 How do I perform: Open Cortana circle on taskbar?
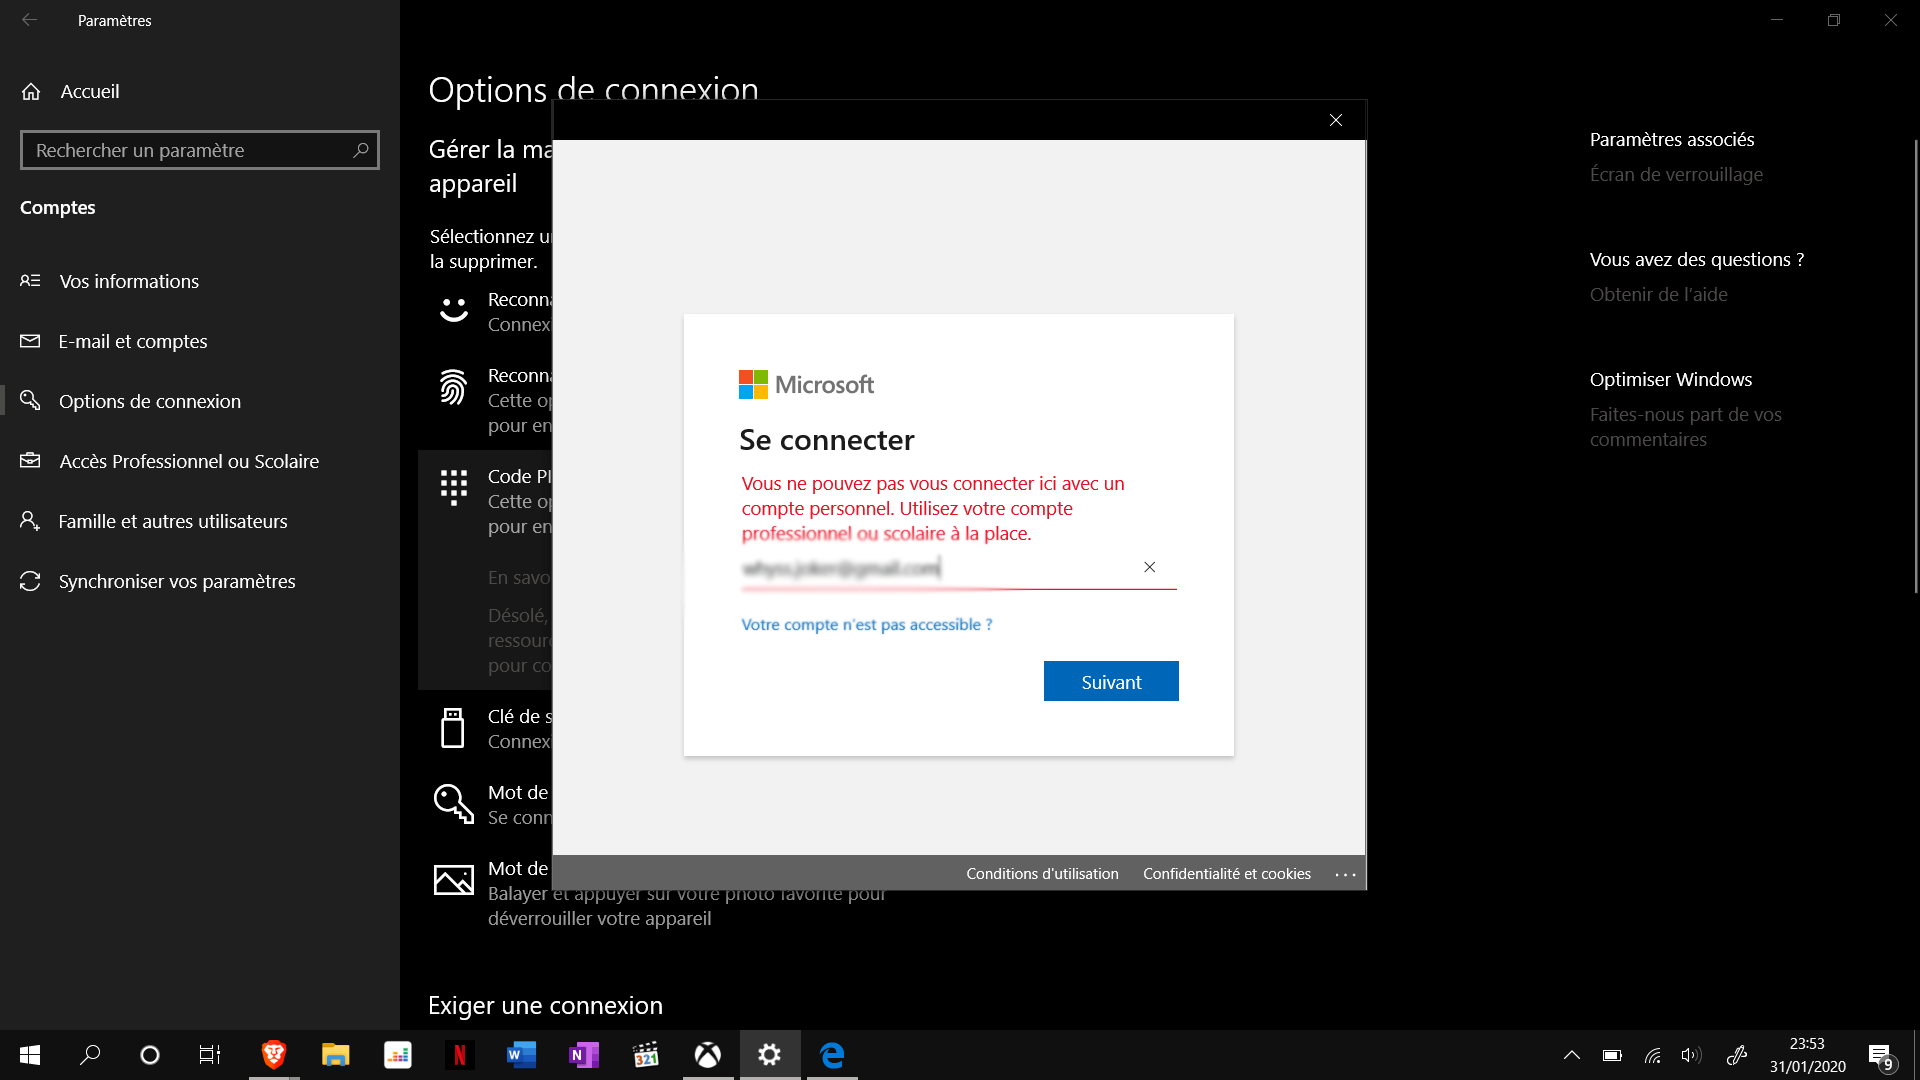click(x=150, y=1055)
